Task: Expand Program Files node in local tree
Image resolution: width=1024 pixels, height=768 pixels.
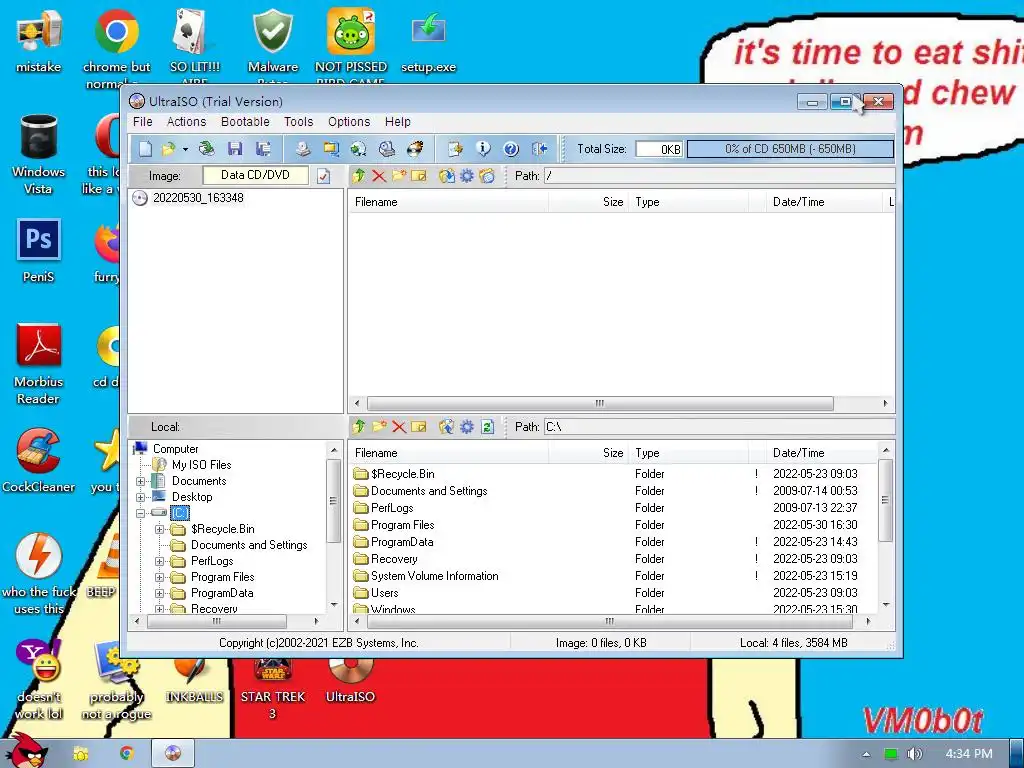Action: (159, 577)
